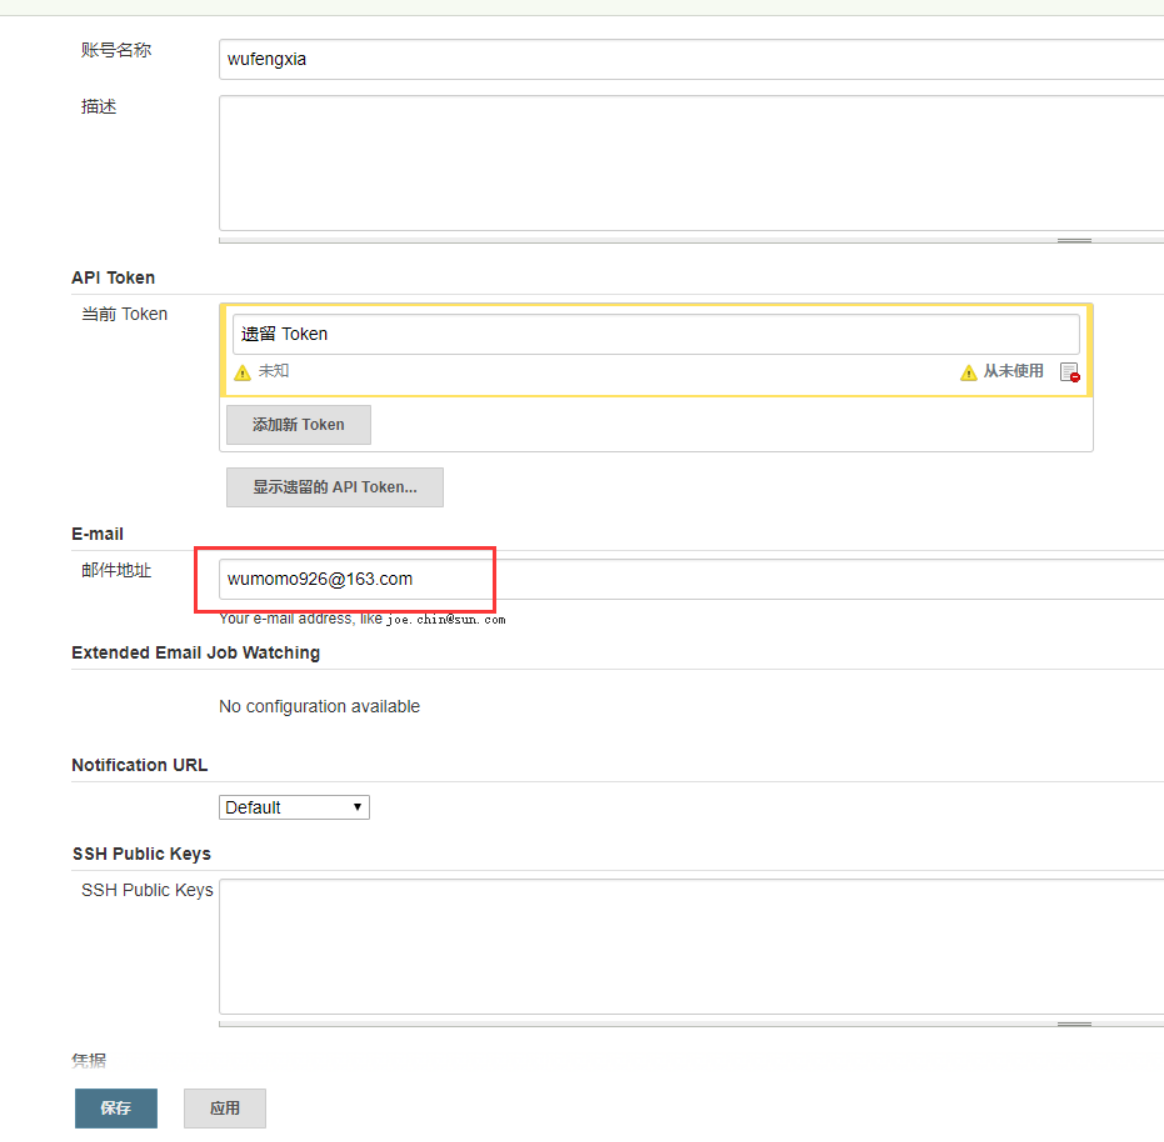Click the Extended Email Job Watching heading

click(195, 653)
